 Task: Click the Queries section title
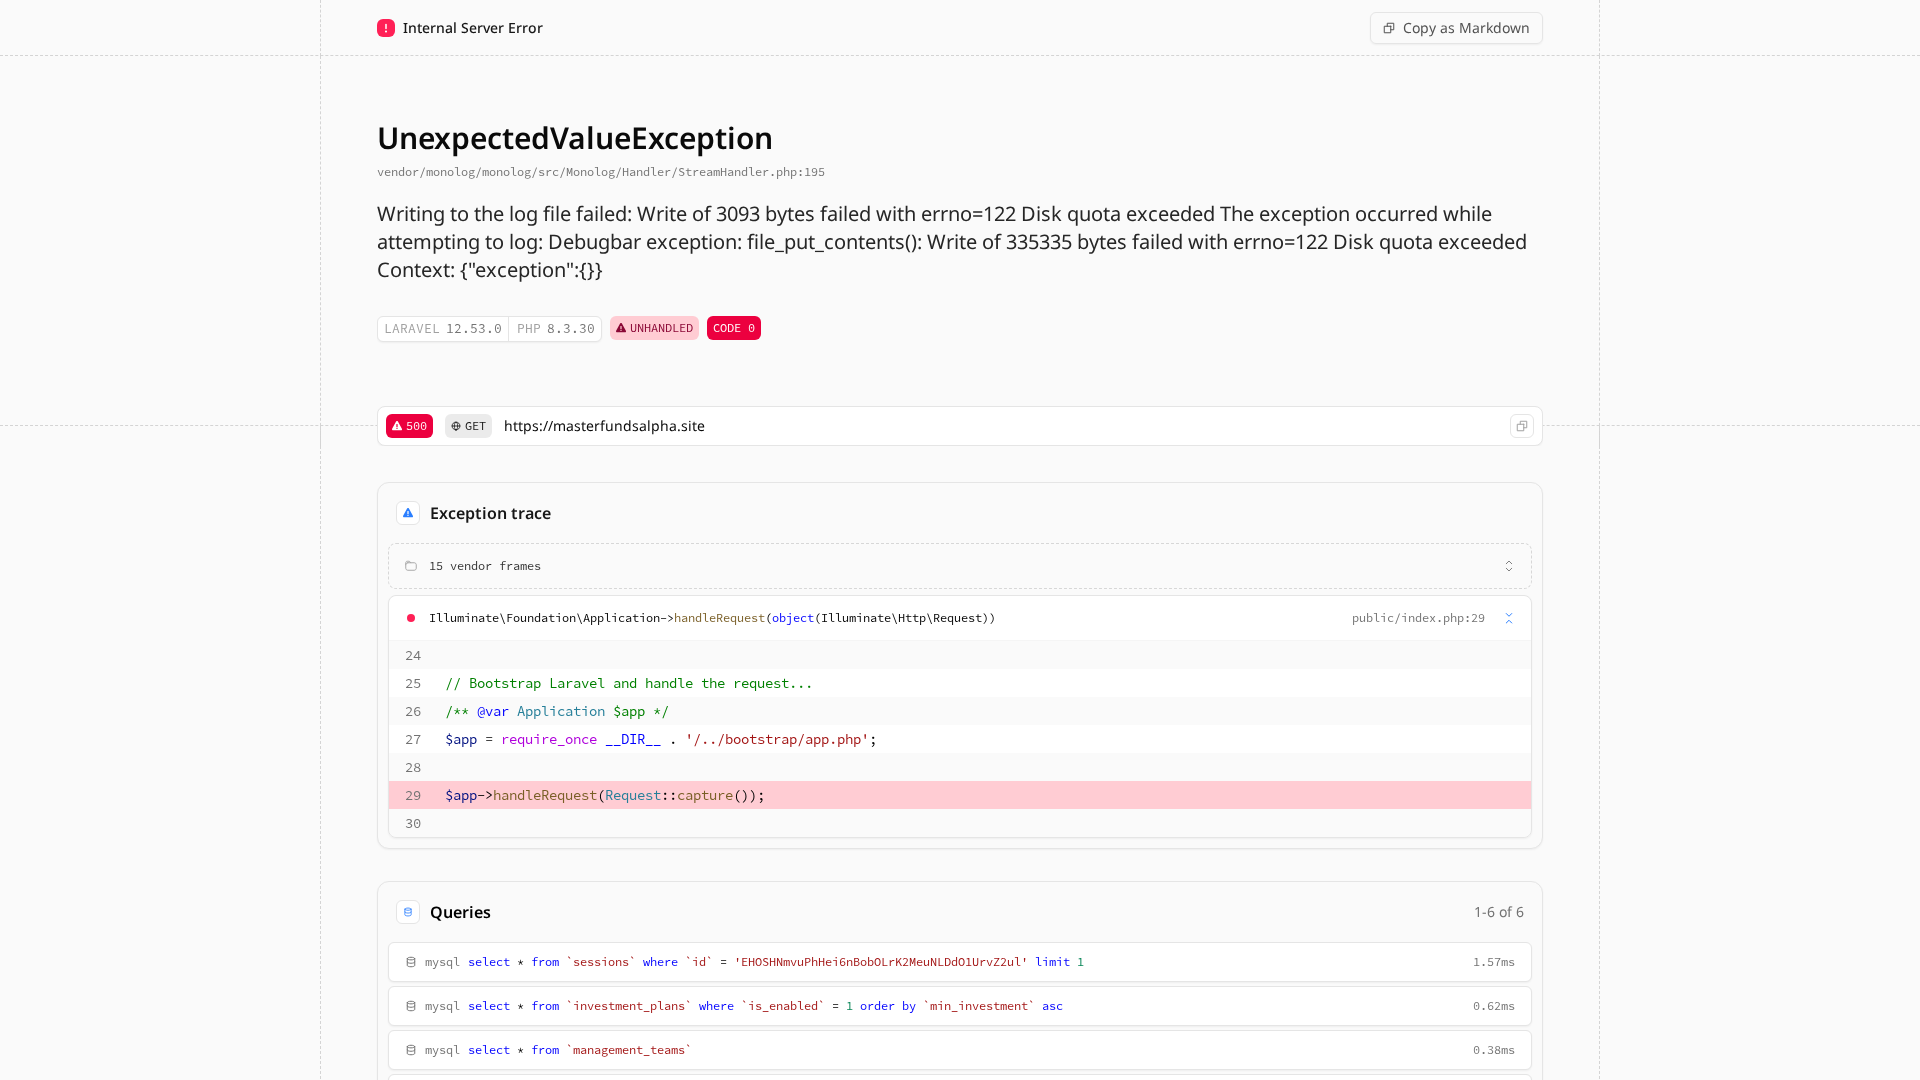click(460, 912)
